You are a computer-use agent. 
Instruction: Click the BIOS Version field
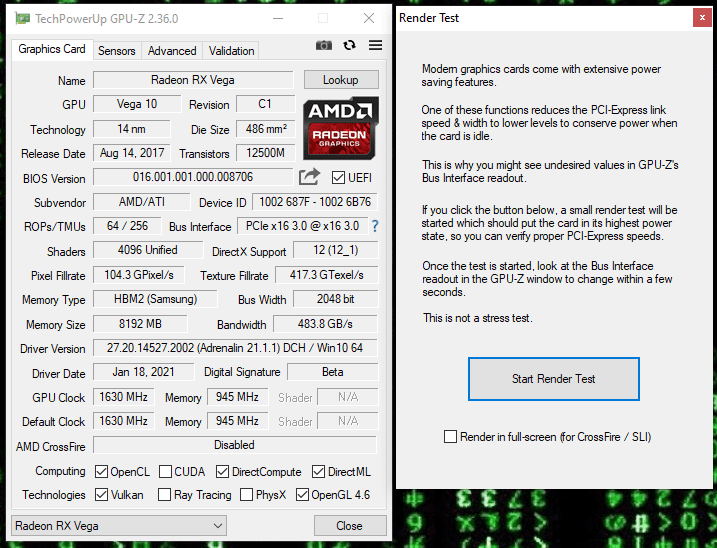click(x=193, y=177)
